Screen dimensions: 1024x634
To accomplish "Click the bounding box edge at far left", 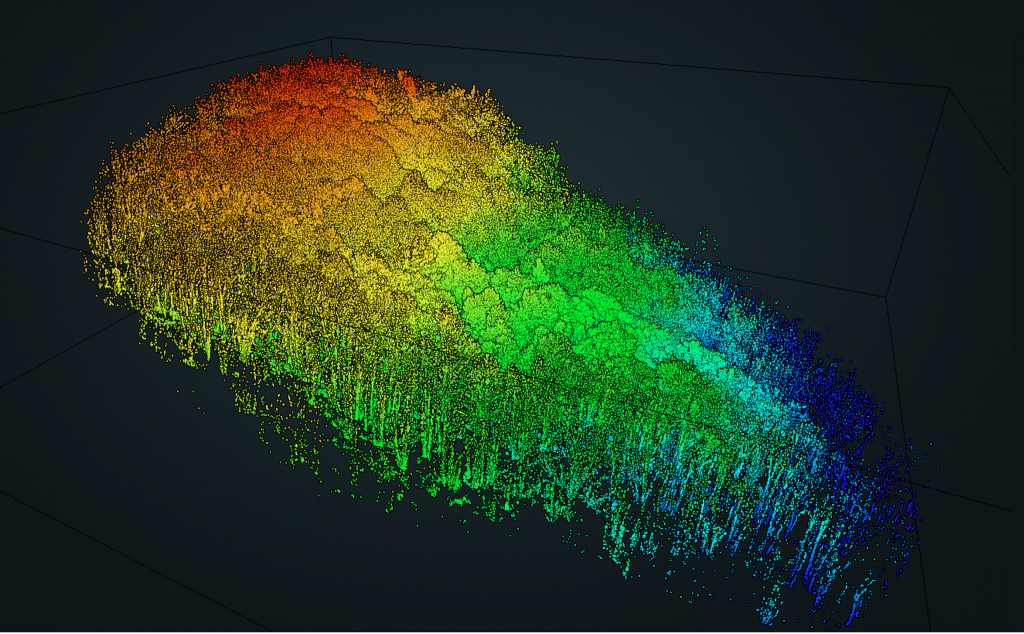I will (40, 240).
